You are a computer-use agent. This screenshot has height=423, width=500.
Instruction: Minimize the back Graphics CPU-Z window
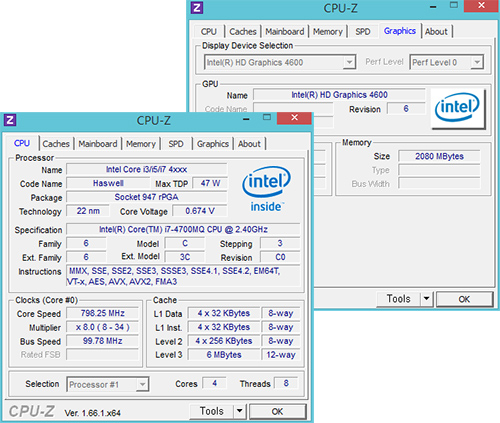click(433, 7)
